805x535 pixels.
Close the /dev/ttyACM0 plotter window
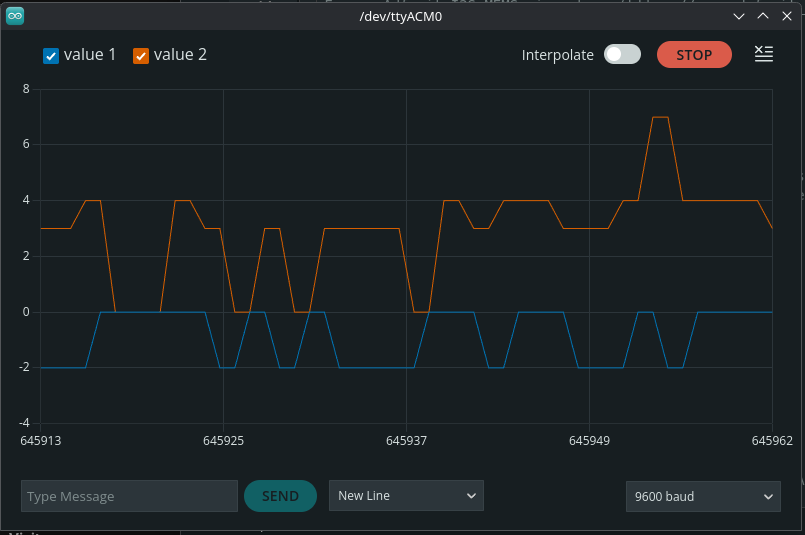click(x=786, y=16)
